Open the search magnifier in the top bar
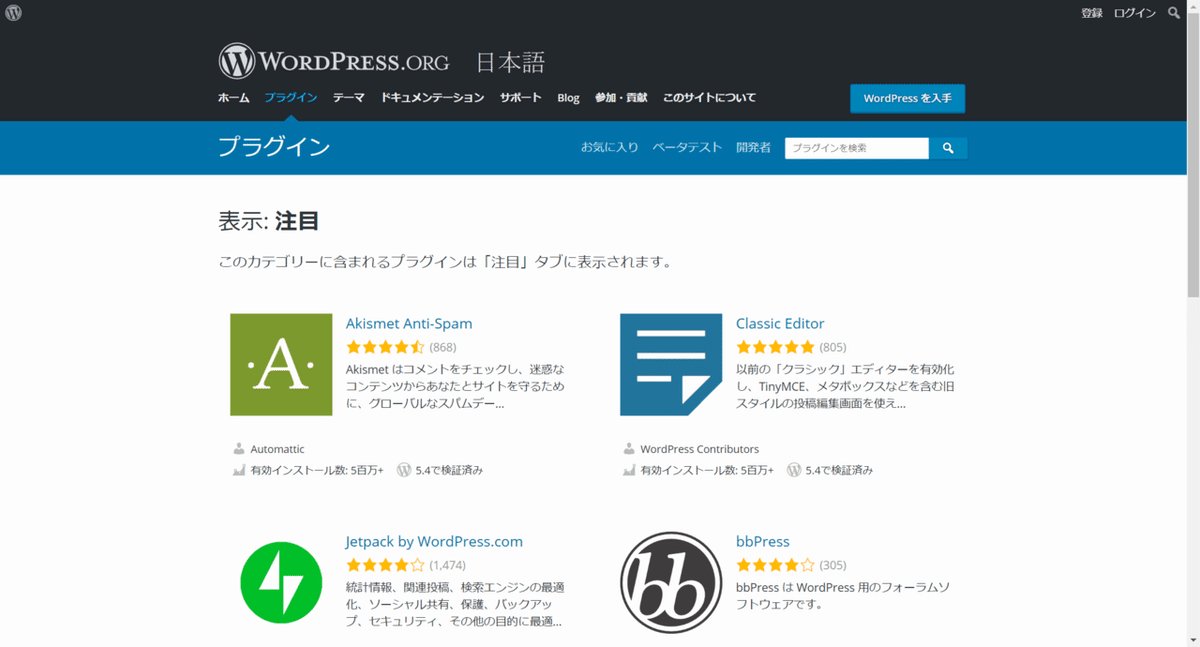Screen dimensions: 1200x647 click(1174, 13)
